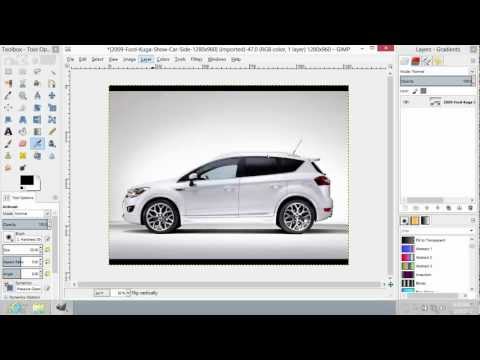The image size is (480, 360).
Task: Select the Perspective tool
Action: point(23,120)
